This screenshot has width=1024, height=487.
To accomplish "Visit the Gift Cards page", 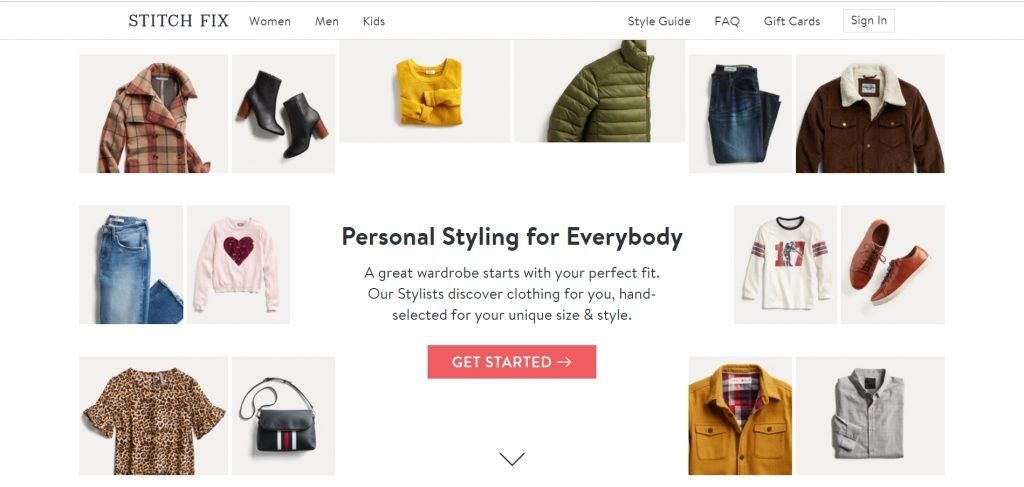I will coord(792,21).
